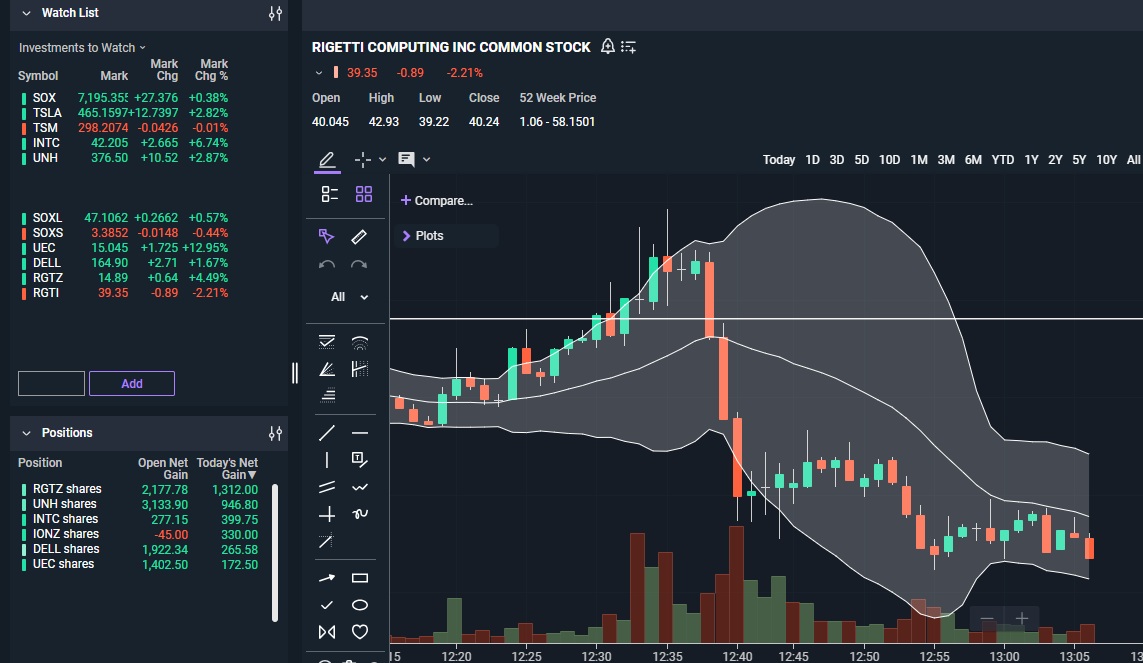
Task: Select the Fibonacci arcs tool
Action: [359, 342]
